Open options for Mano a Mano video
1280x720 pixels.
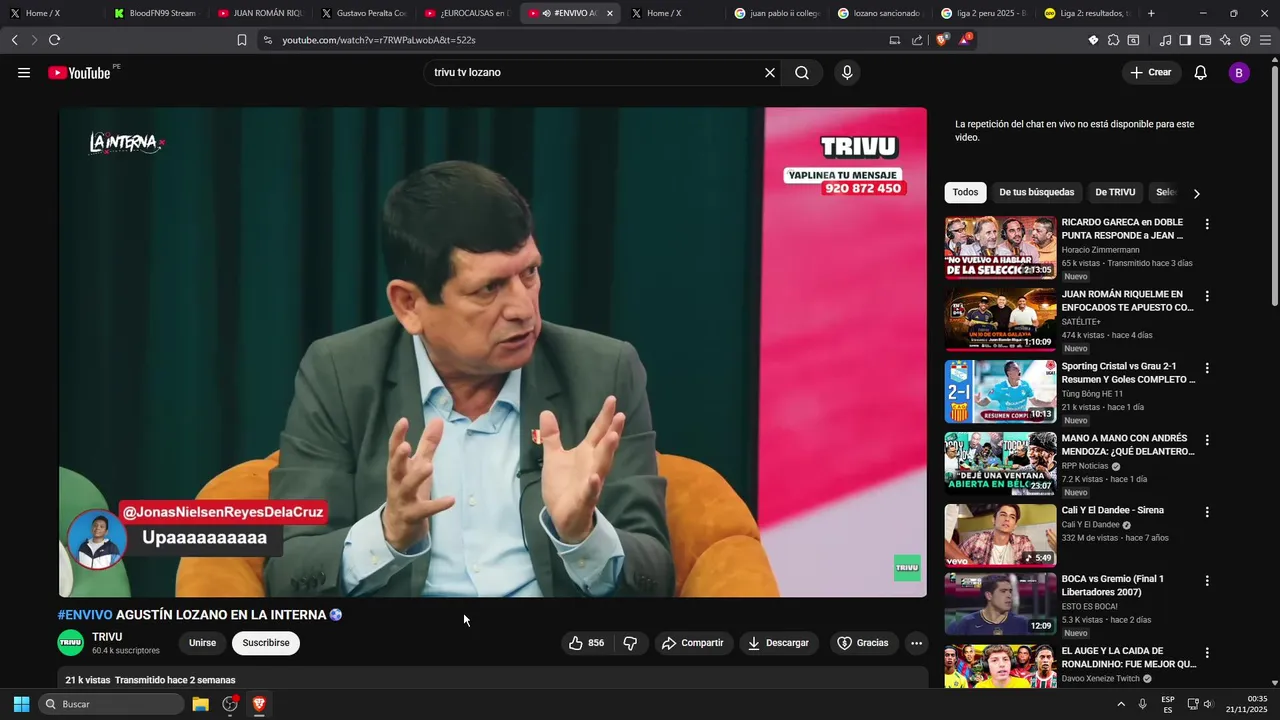(x=1207, y=440)
